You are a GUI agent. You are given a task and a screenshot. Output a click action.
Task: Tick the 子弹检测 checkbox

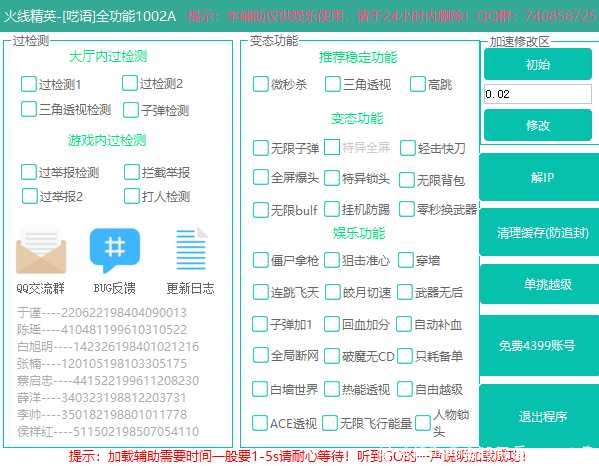130,110
